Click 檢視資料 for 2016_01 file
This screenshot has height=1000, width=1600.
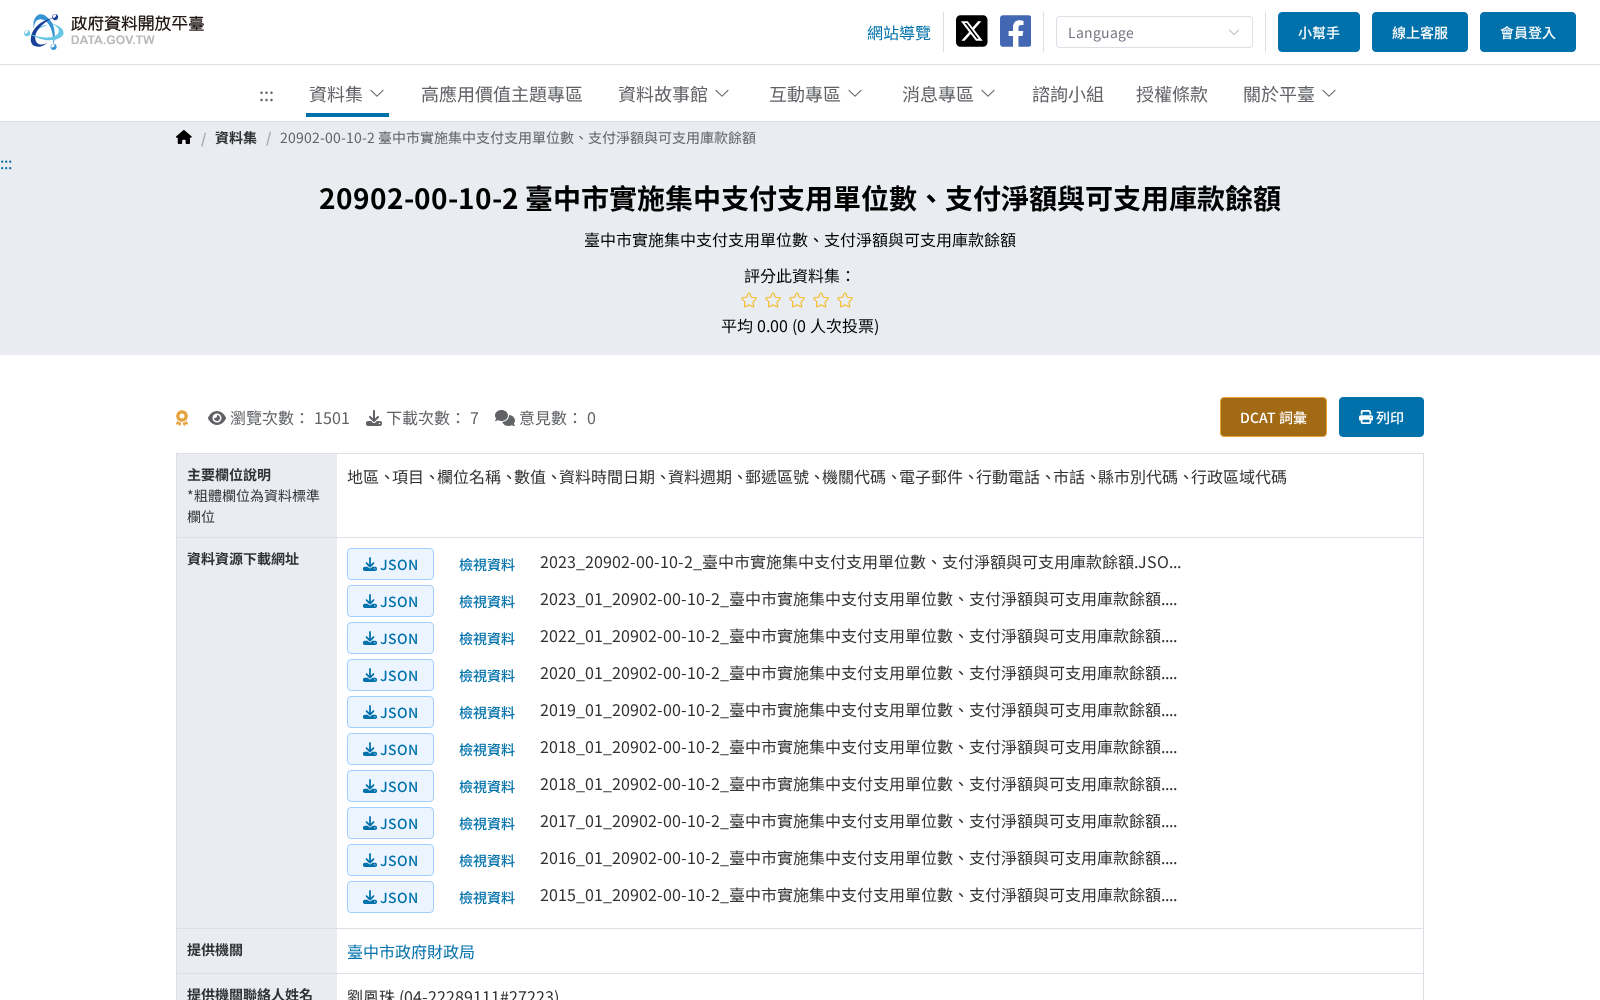pyautogui.click(x=487, y=861)
